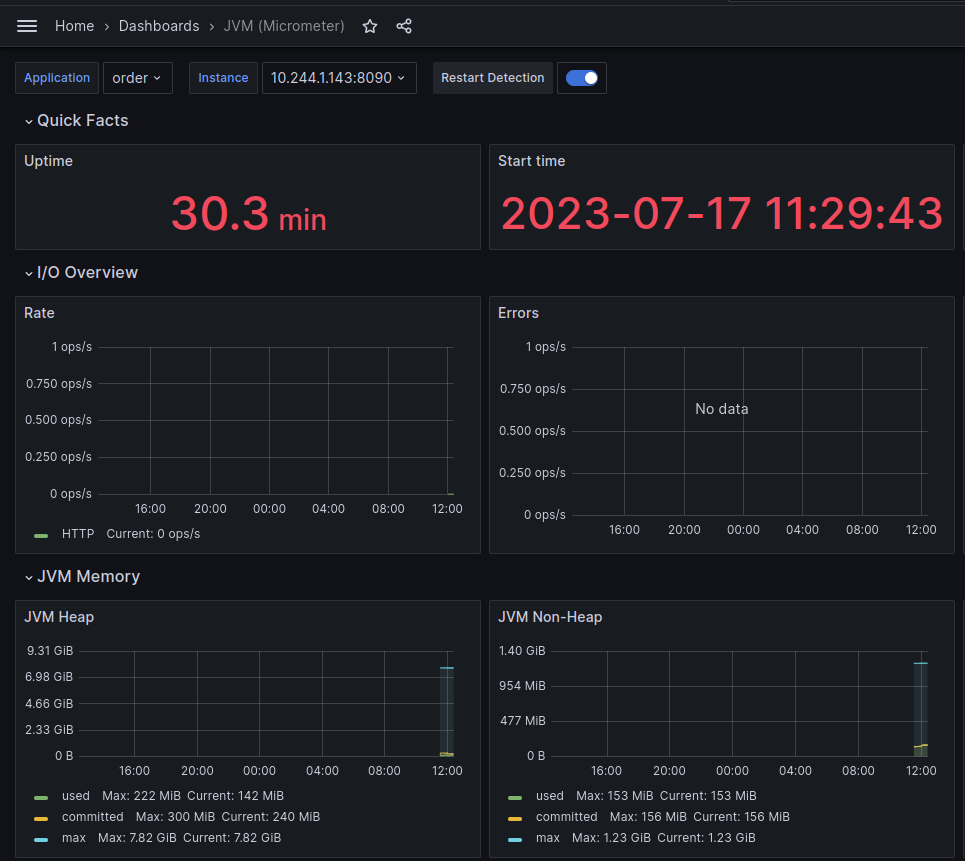Click the Start time panel title
The height and width of the screenshot is (861, 965).
click(x=531, y=161)
